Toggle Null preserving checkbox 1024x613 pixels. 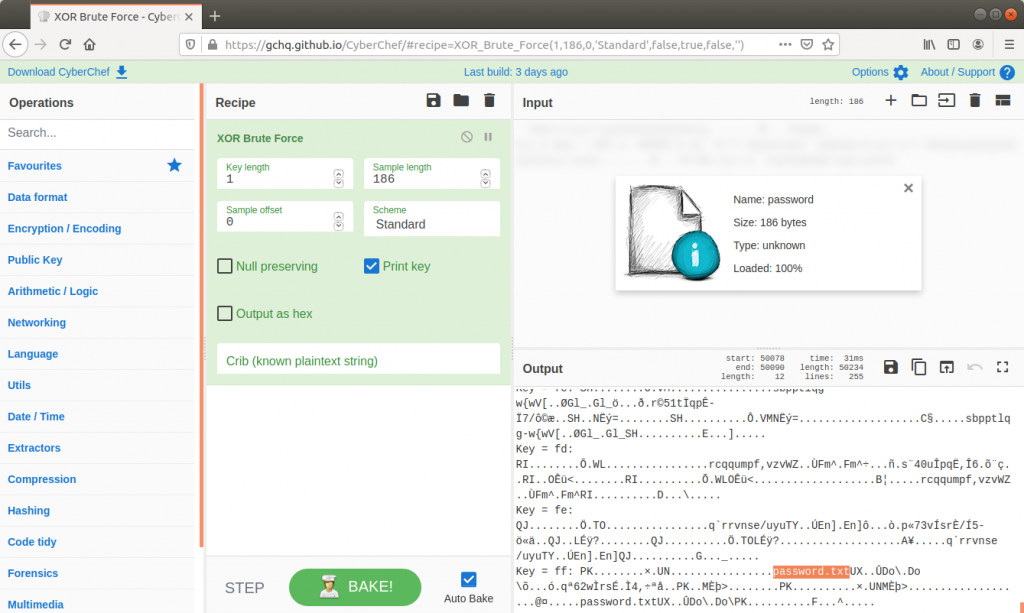(x=225, y=266)
